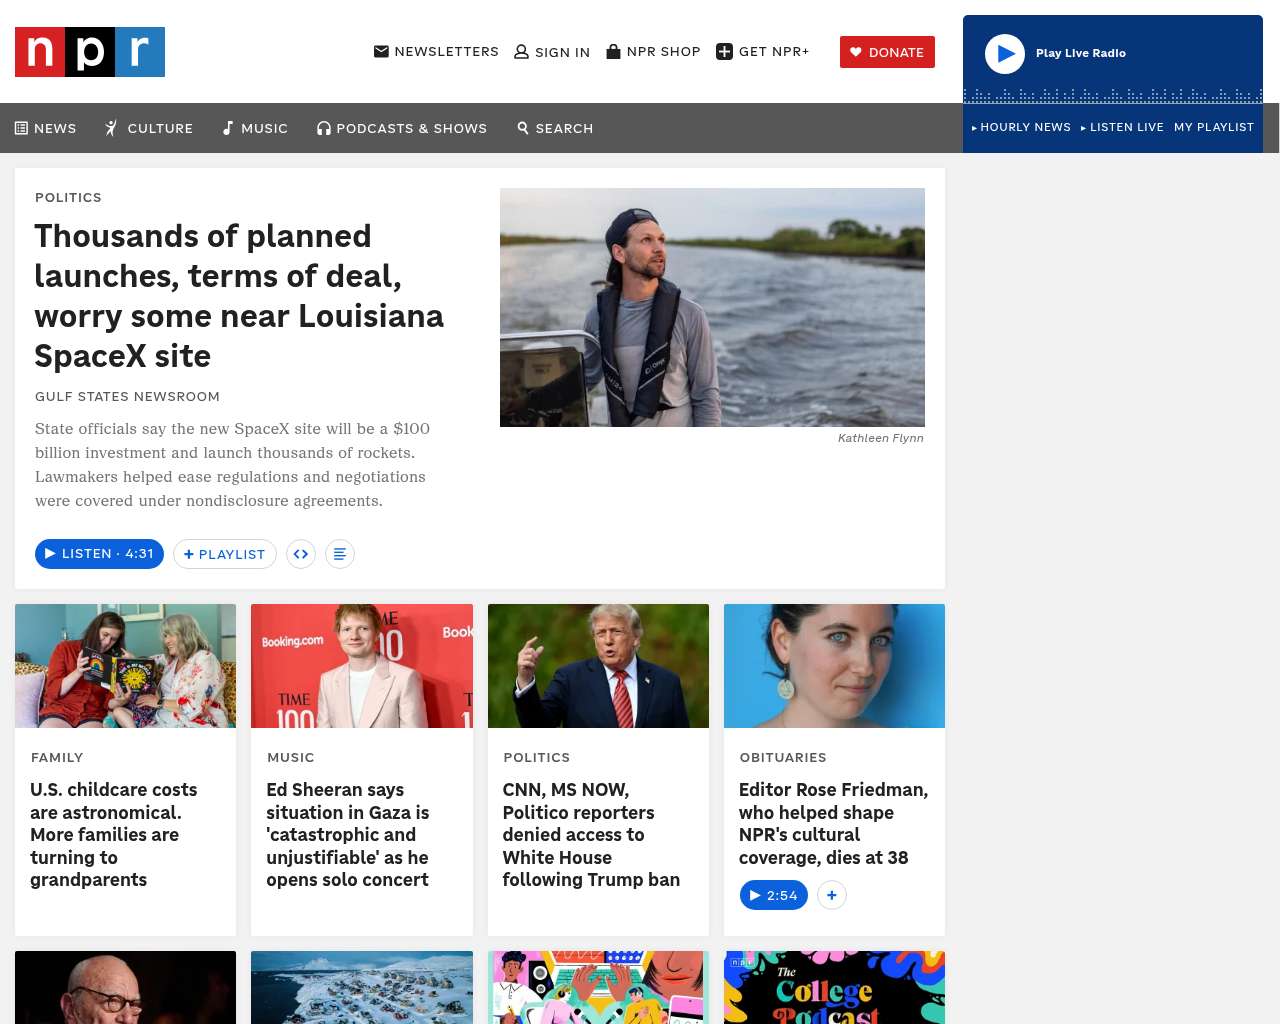Open Search with the magnifier icon
This screenshot has height=1024, width=1280.
pyautogui.click(x=523, y=128)
